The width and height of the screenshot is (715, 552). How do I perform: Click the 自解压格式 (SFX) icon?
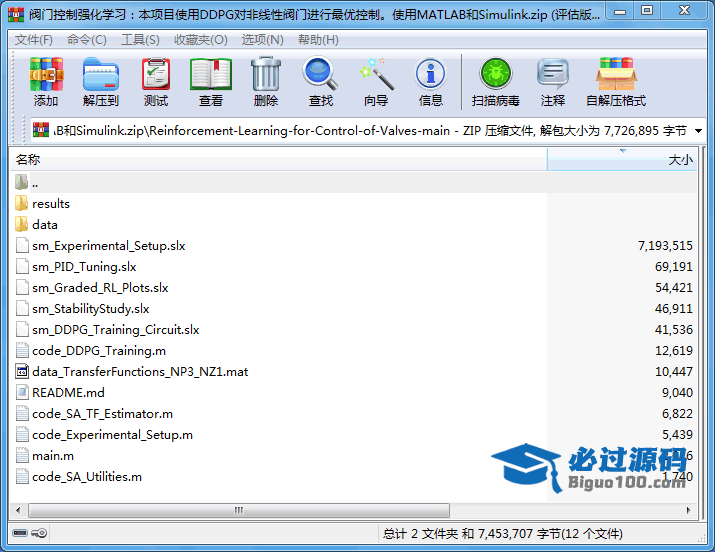[x=616, y=74]
